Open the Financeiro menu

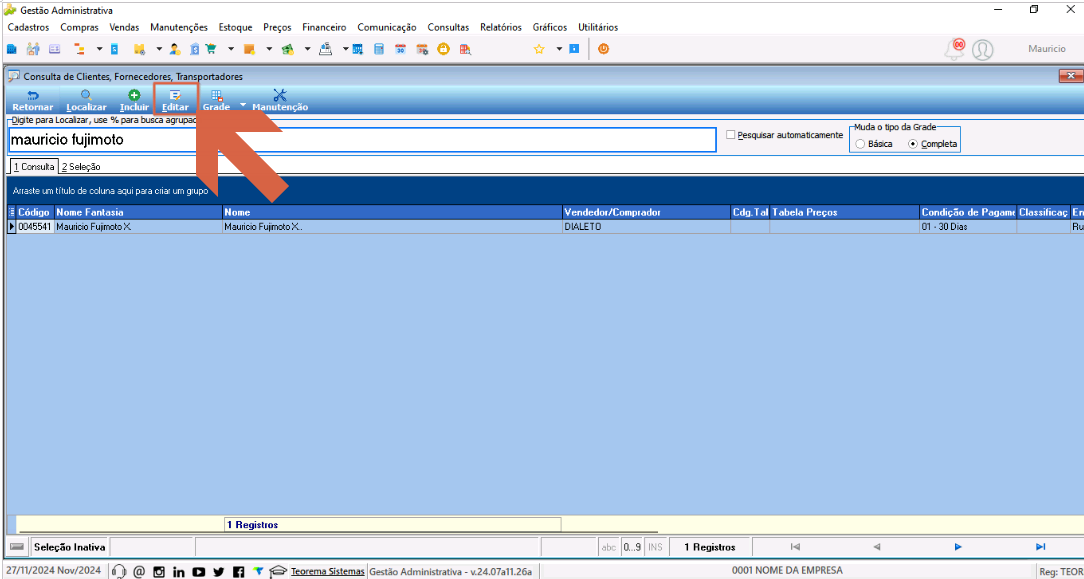pyautogui.click(x=324, y=28)
